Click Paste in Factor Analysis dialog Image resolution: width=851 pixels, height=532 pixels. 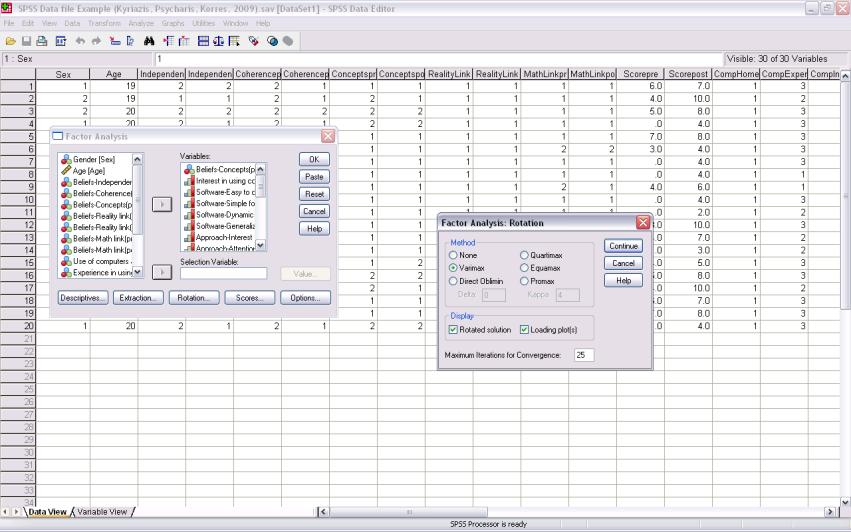(x=314, y=176)
